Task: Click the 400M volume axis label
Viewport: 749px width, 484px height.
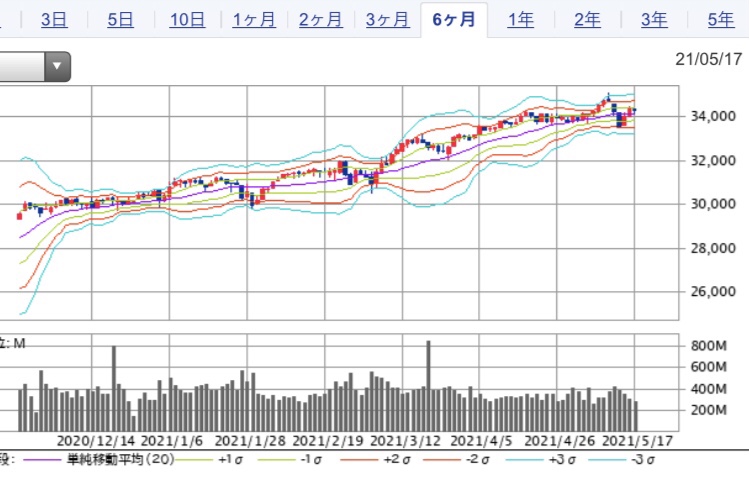Action: point(709,389)
